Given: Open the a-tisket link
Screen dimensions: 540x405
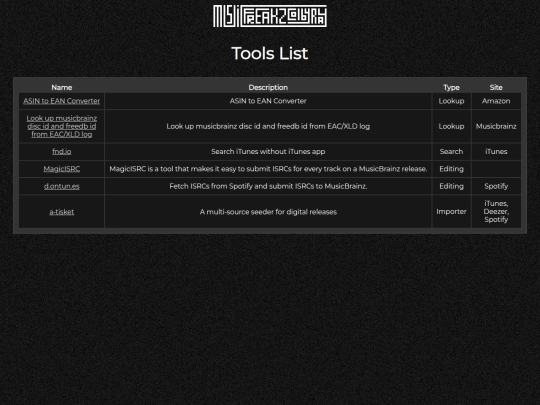Looking at the screenshot, I should click(62, 212).
